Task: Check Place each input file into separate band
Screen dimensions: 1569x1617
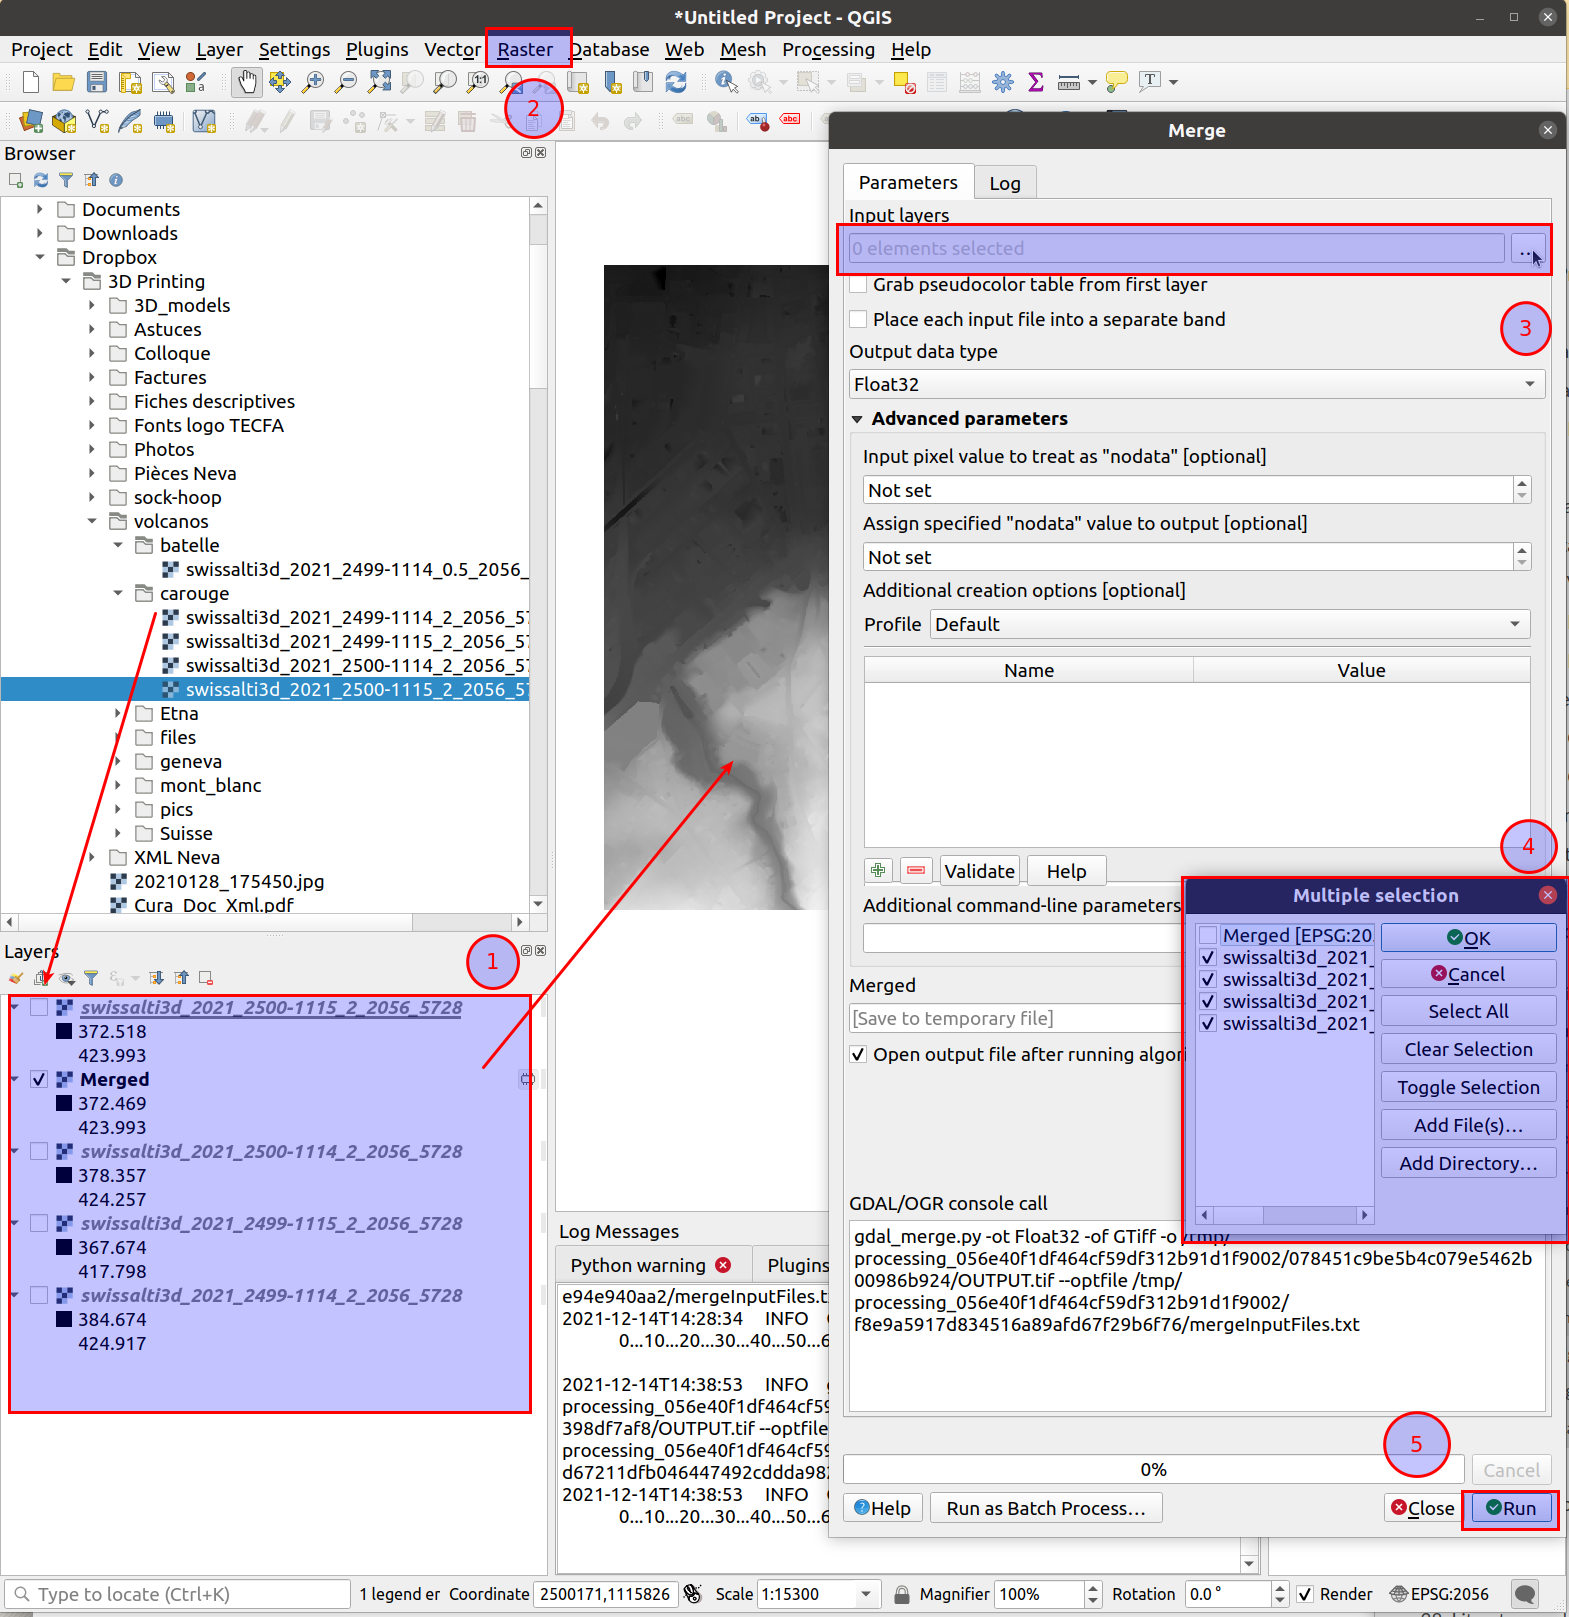Action: pos(858,320)
